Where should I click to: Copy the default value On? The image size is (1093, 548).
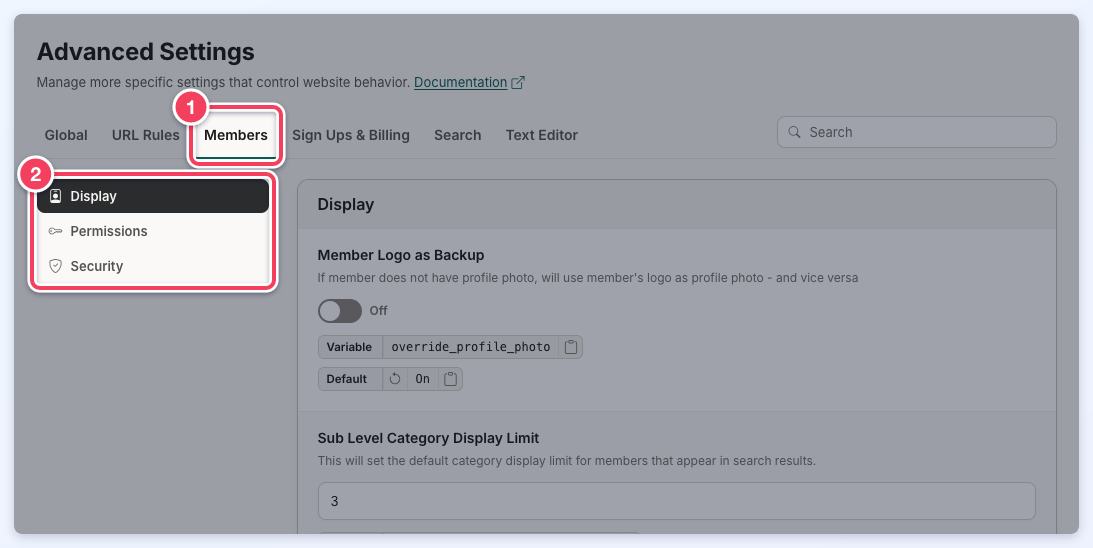coord(450,379)
